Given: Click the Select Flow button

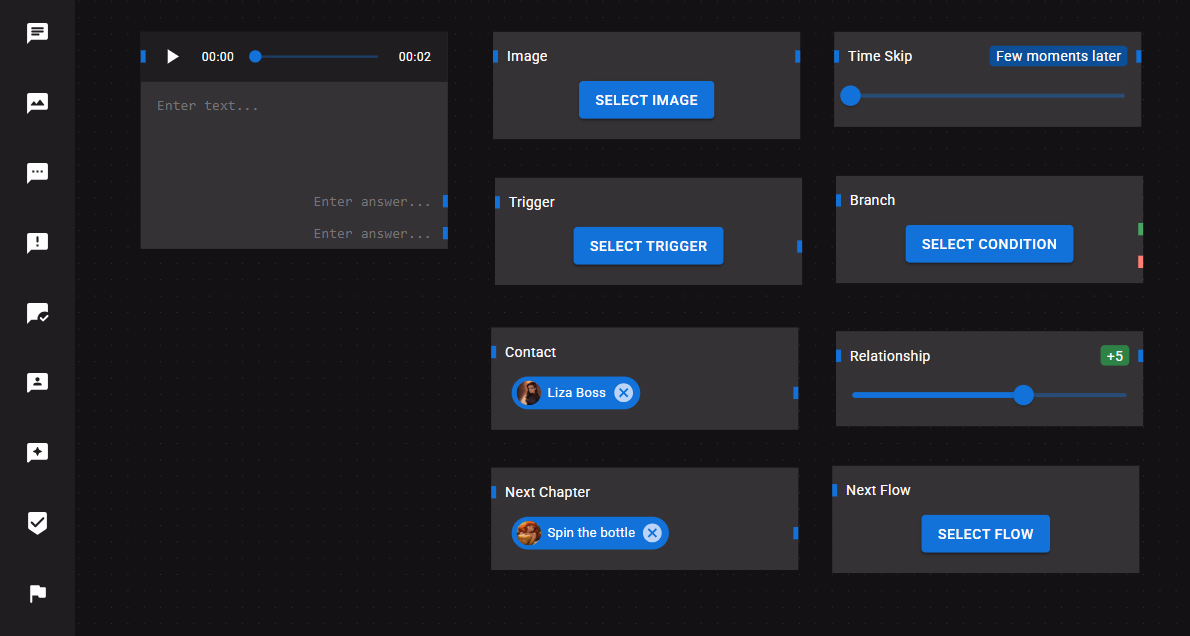Looking at the screenshot, I should click(985, 534).
